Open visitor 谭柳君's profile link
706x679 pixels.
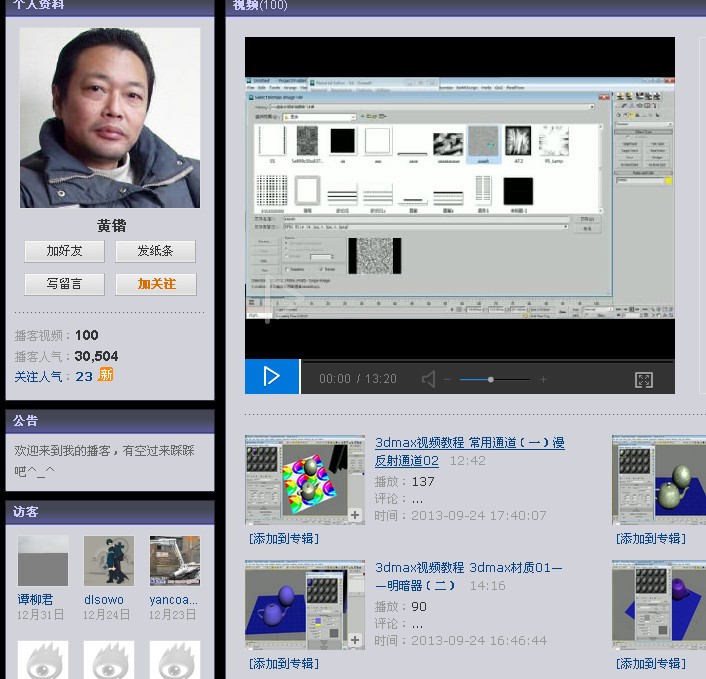point(35,600)
